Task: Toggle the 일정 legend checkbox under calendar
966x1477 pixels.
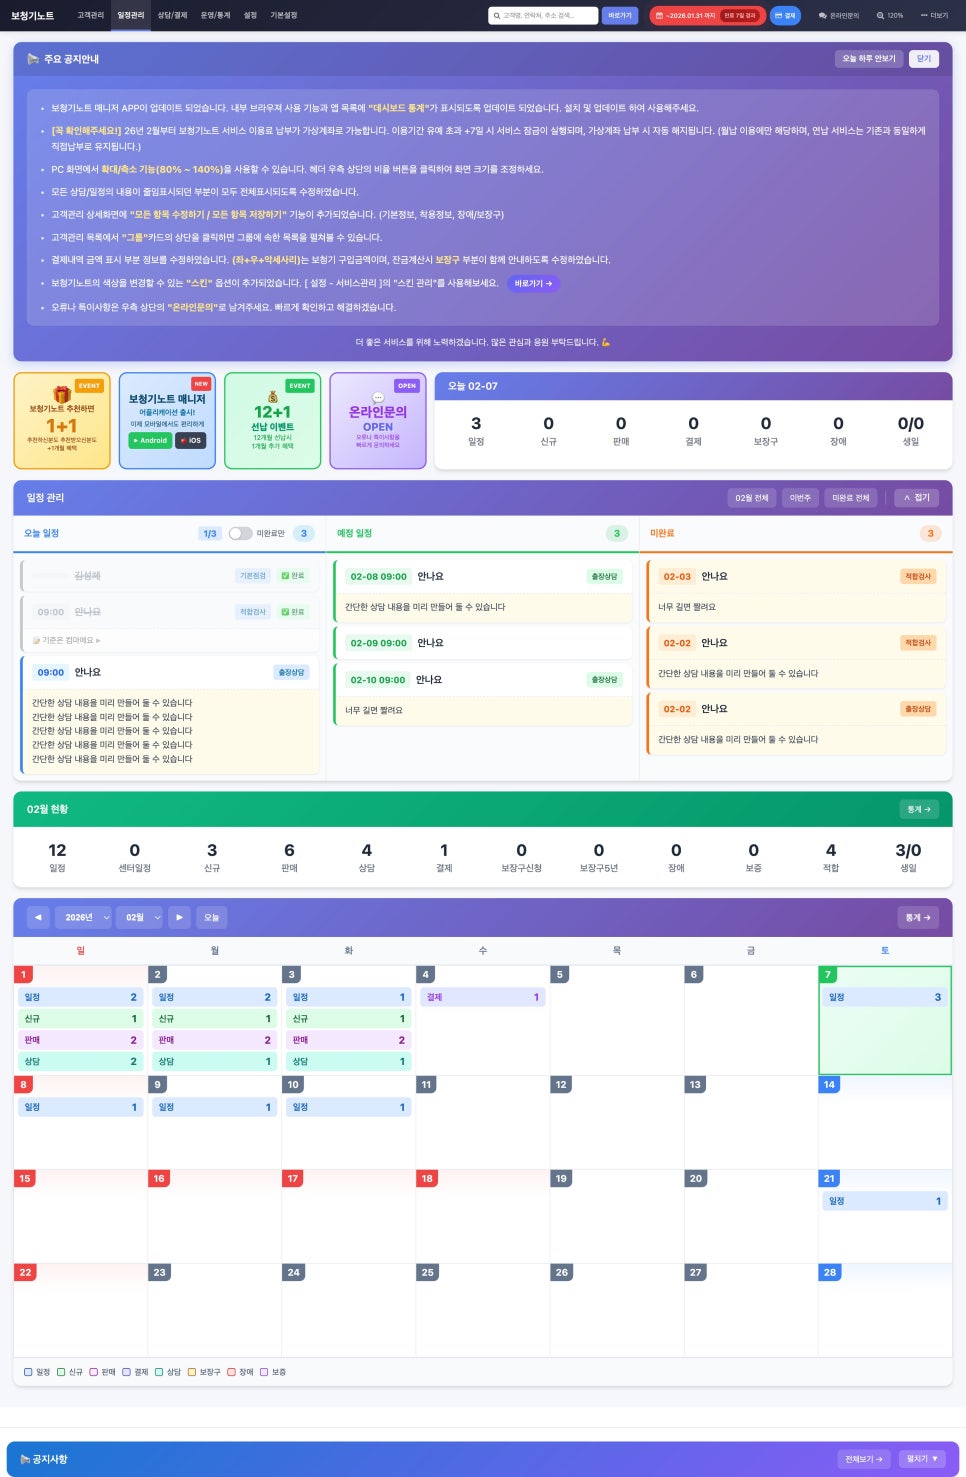Action: click(29, 1372)
